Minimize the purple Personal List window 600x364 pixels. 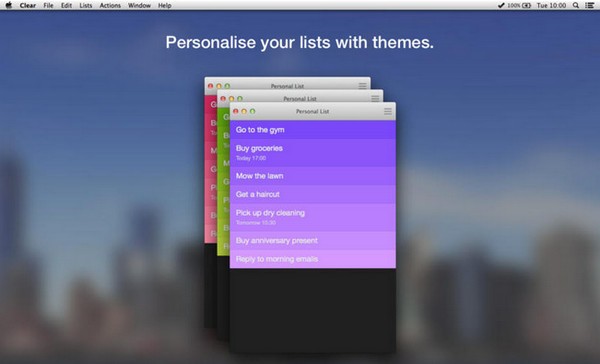[x=244, y=111]
